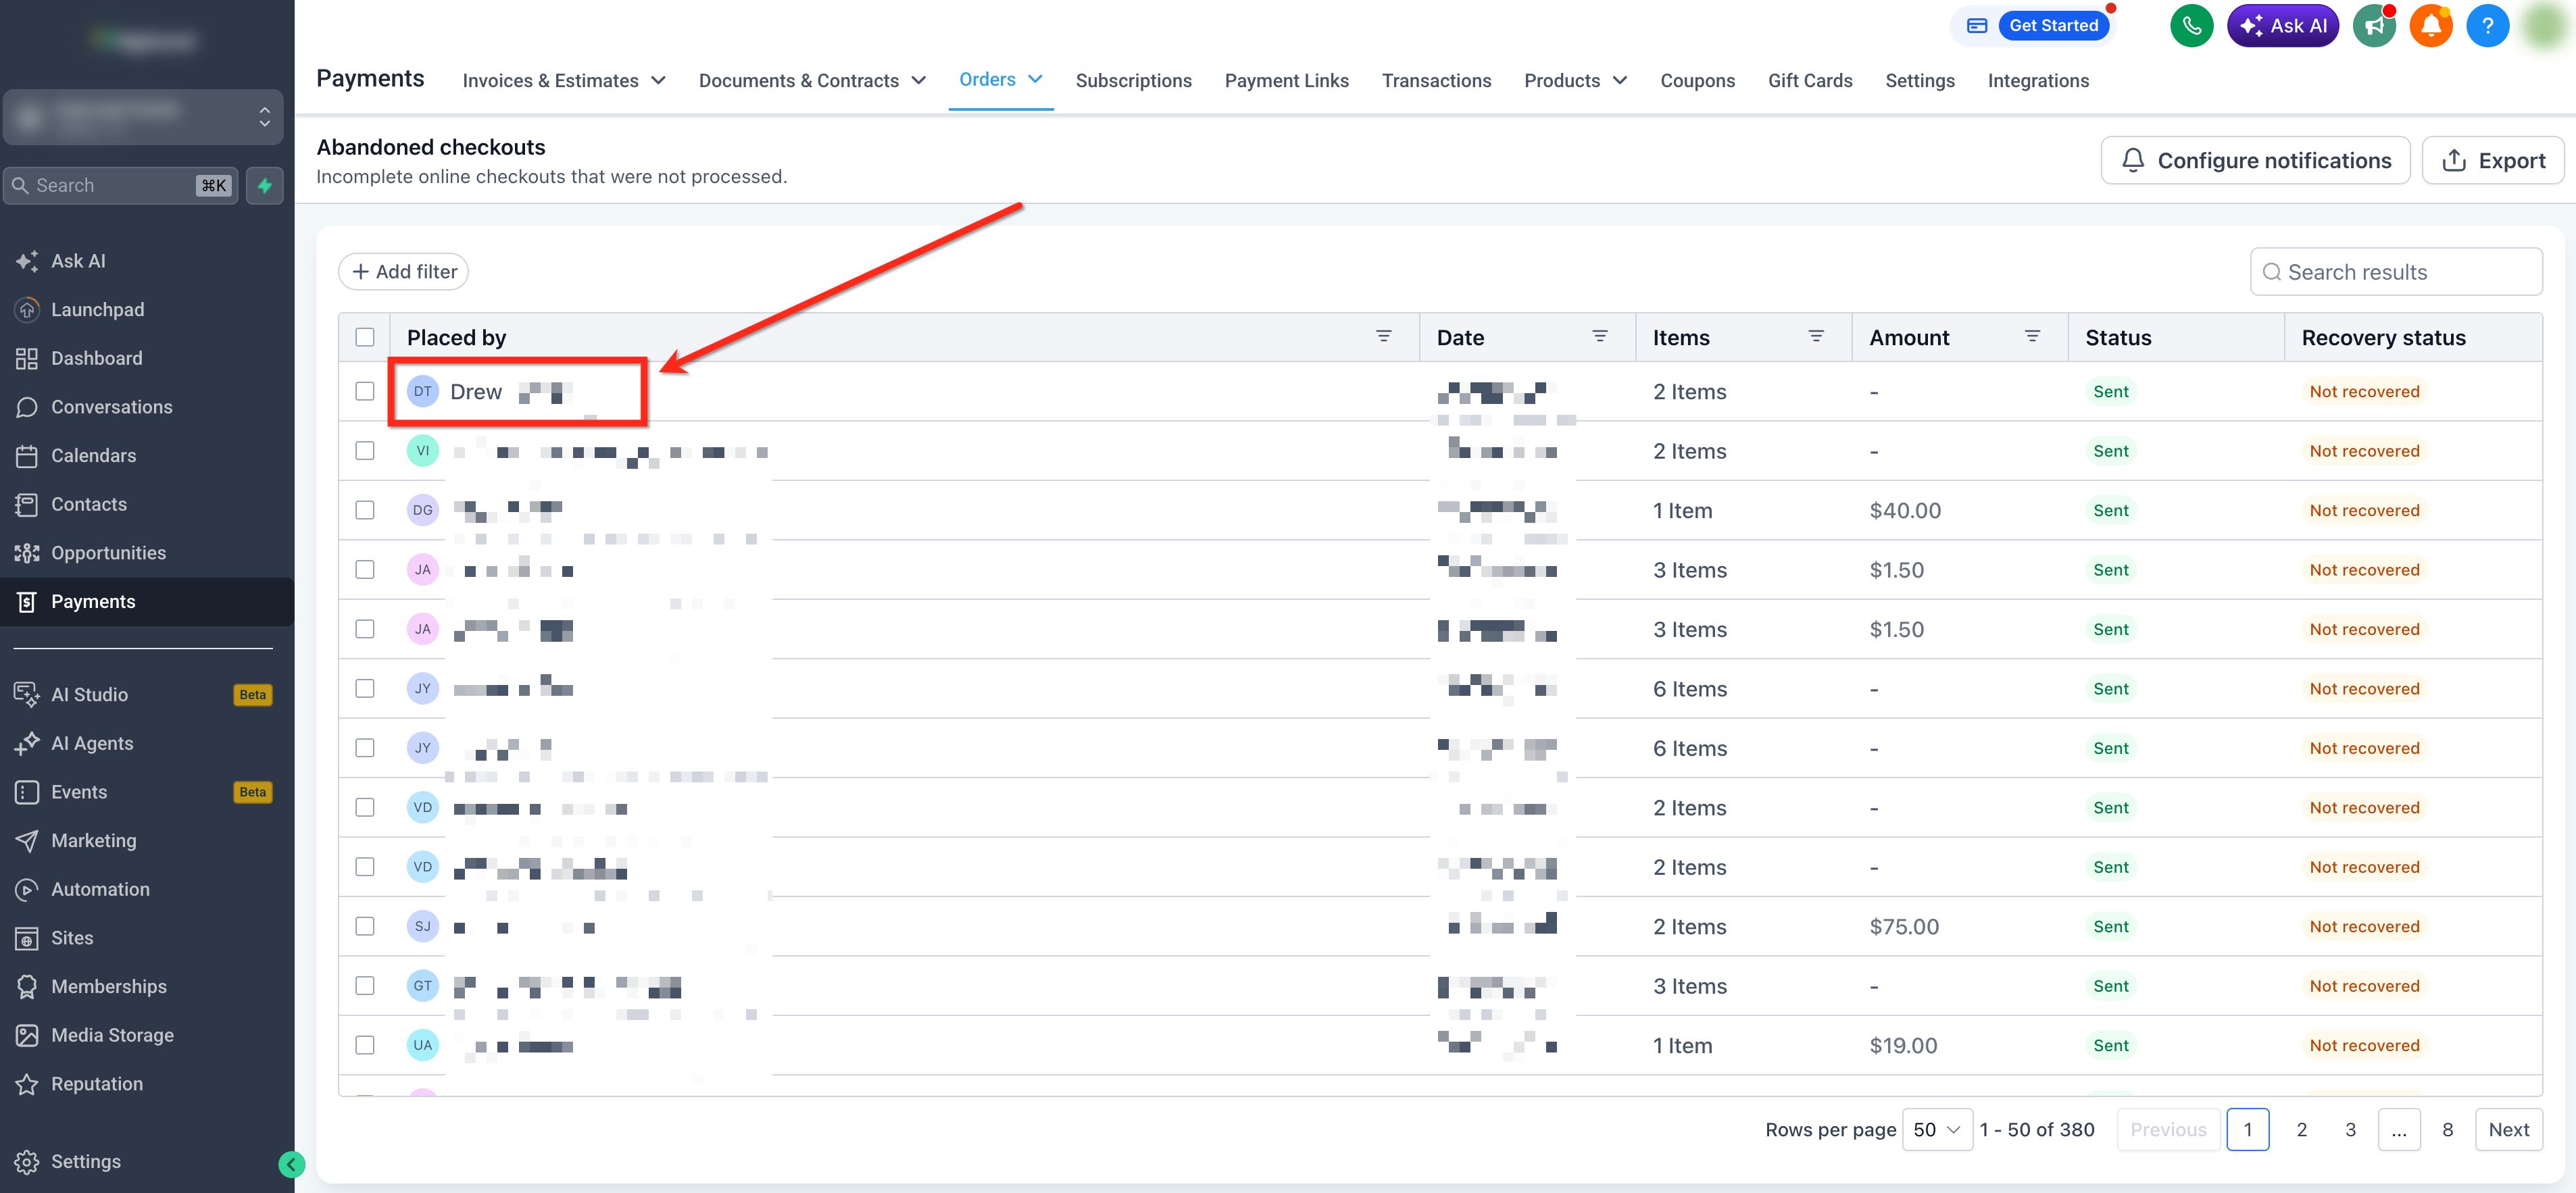The width and height of the screenshot is (2576, 1193).
Task: Check the checkbox in first JY row
Action: click(365, 688)
